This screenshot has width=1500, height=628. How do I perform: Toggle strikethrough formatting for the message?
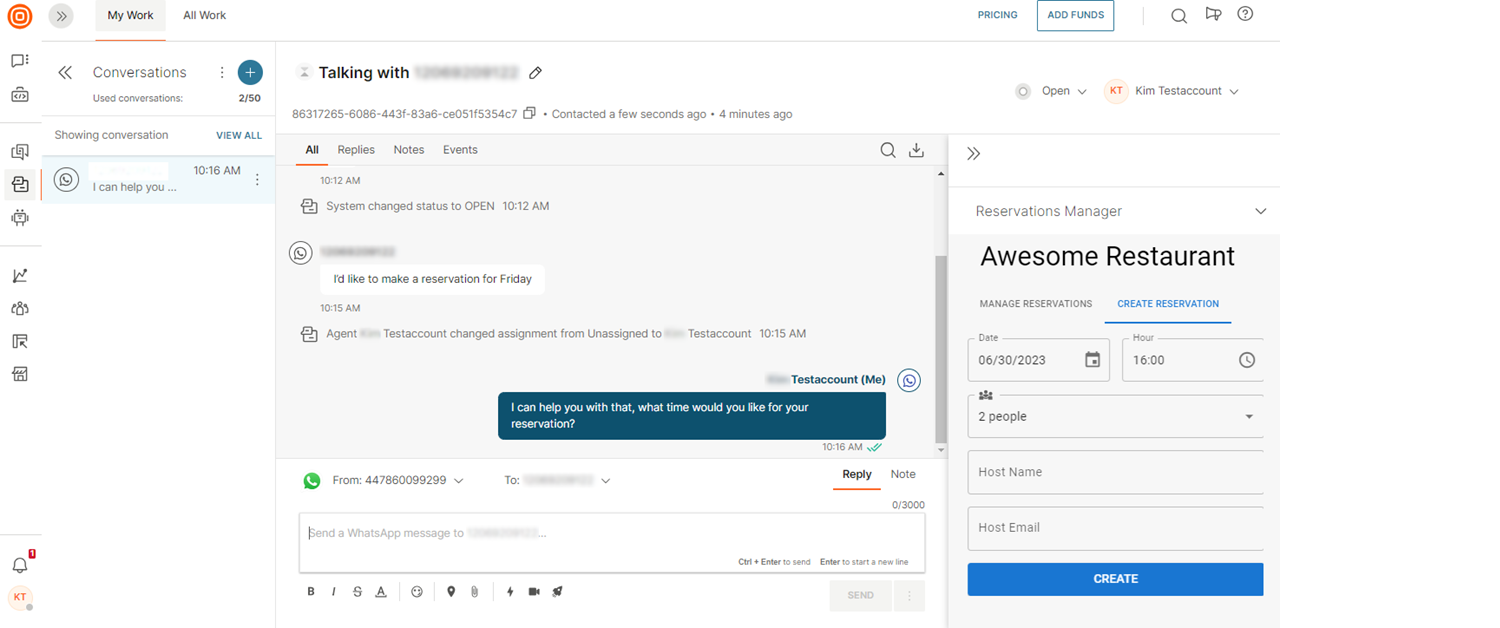357,591
